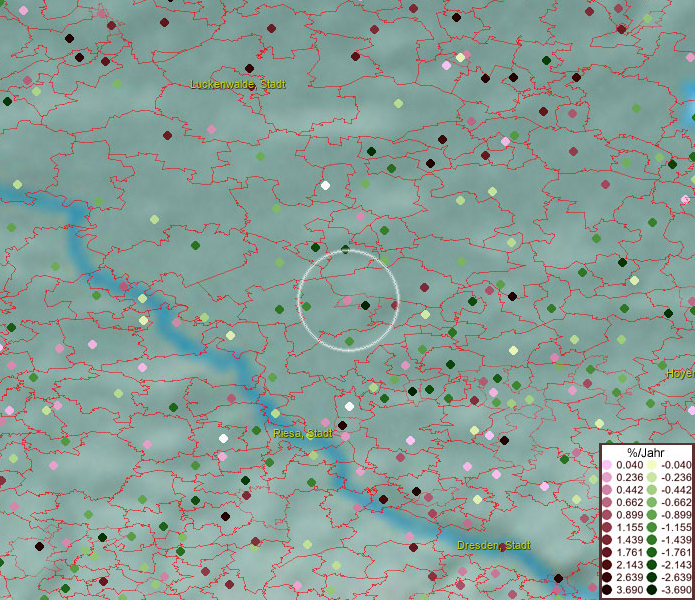Image resolution: width=695 pixels, height=600 pixels.
Task: Click the -1.439 legend swatch
Action: 652,540
